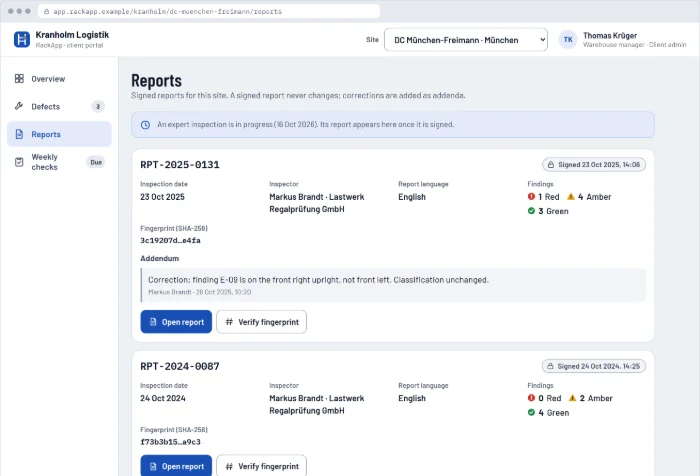This screenshot has height=476, width=700.
Task: Click the clock icon in the inspection banner
Action: (x=145, y=125)
